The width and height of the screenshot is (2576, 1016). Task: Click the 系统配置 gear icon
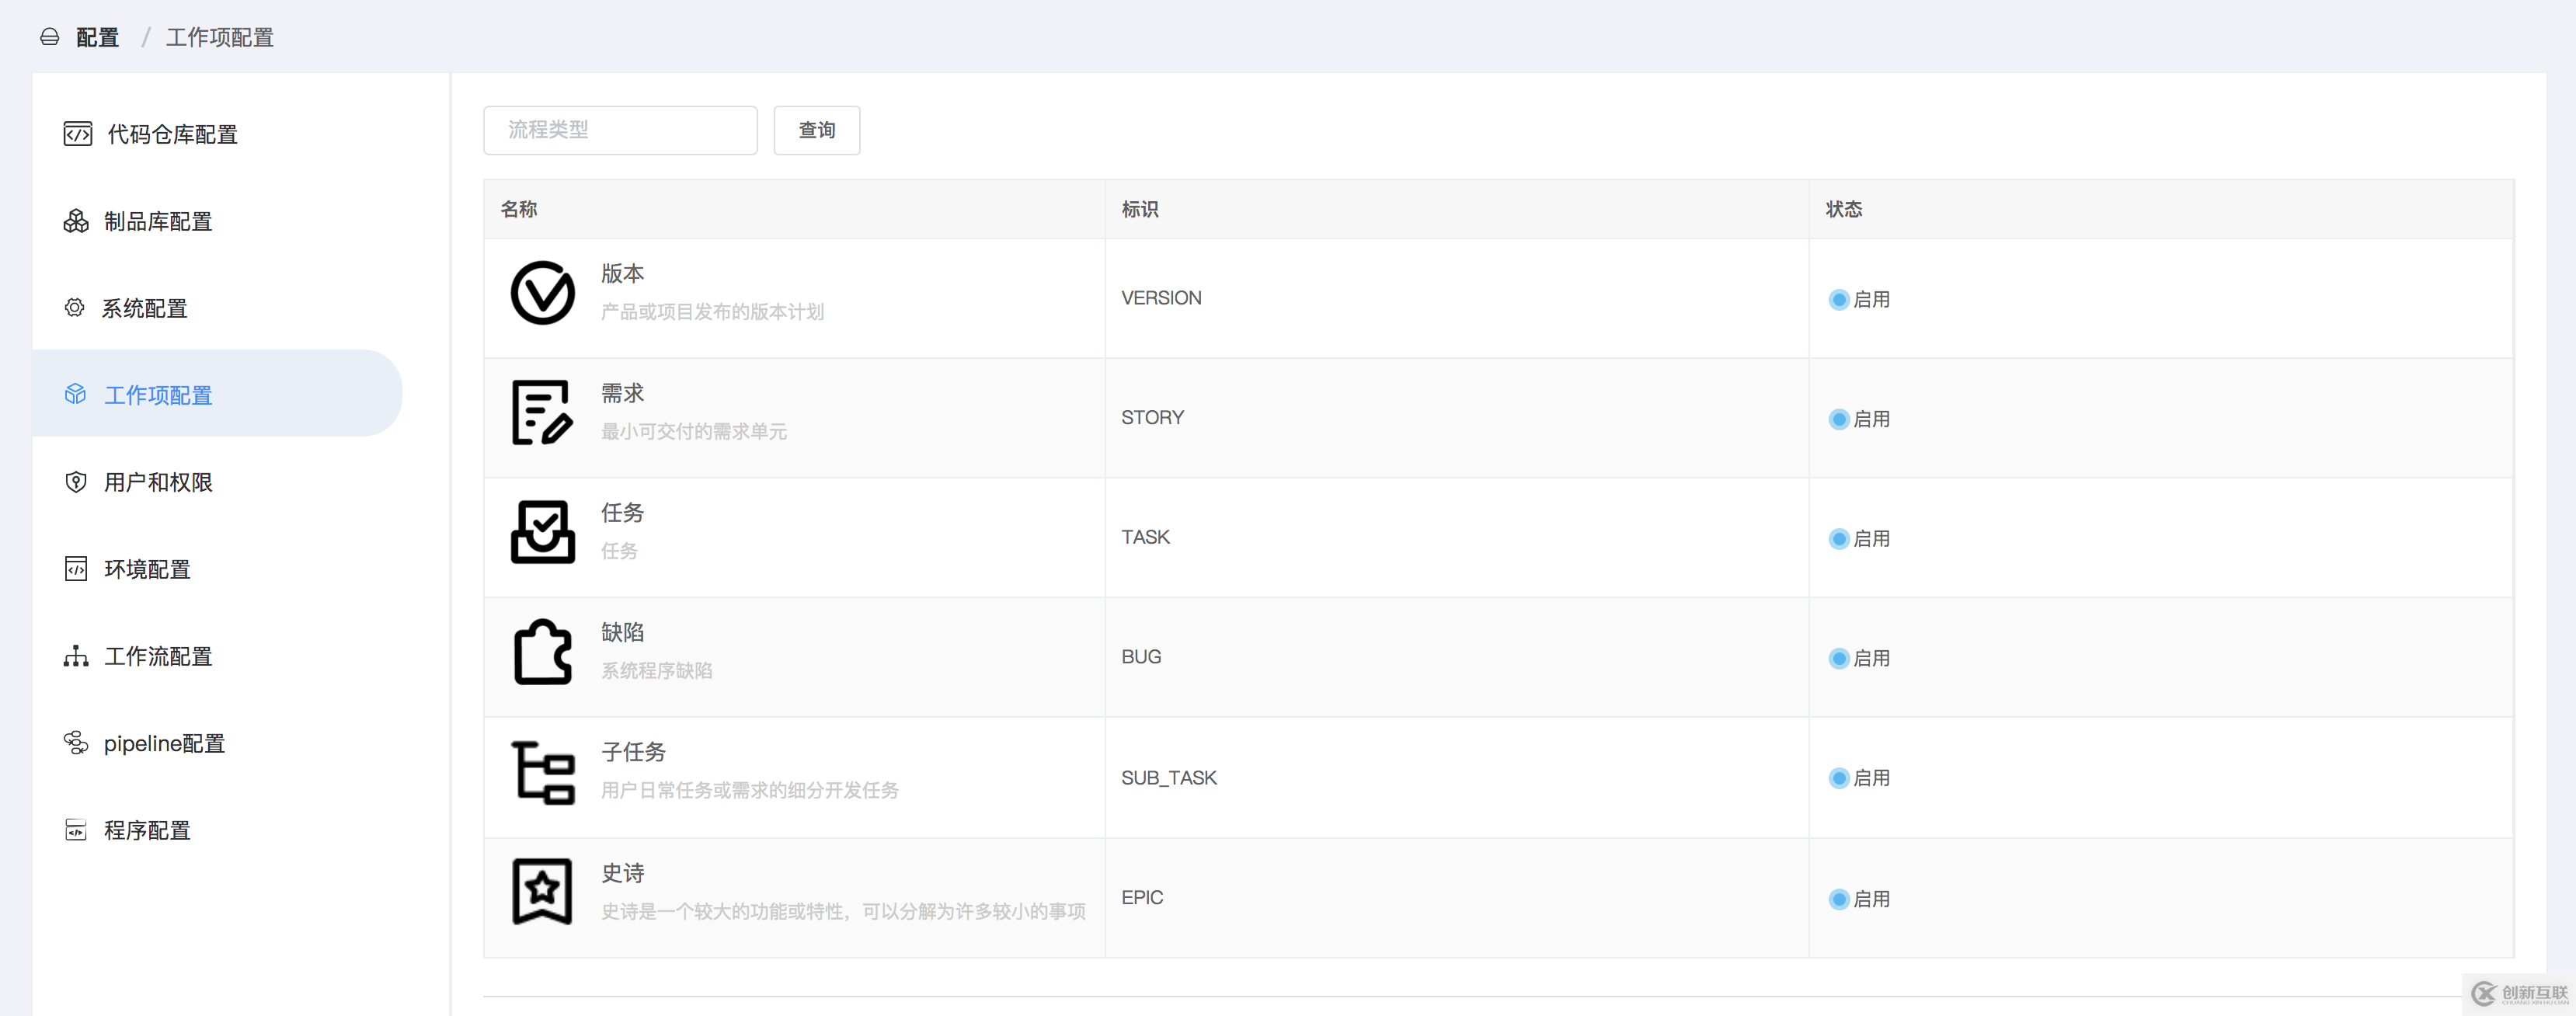point(74,308)
